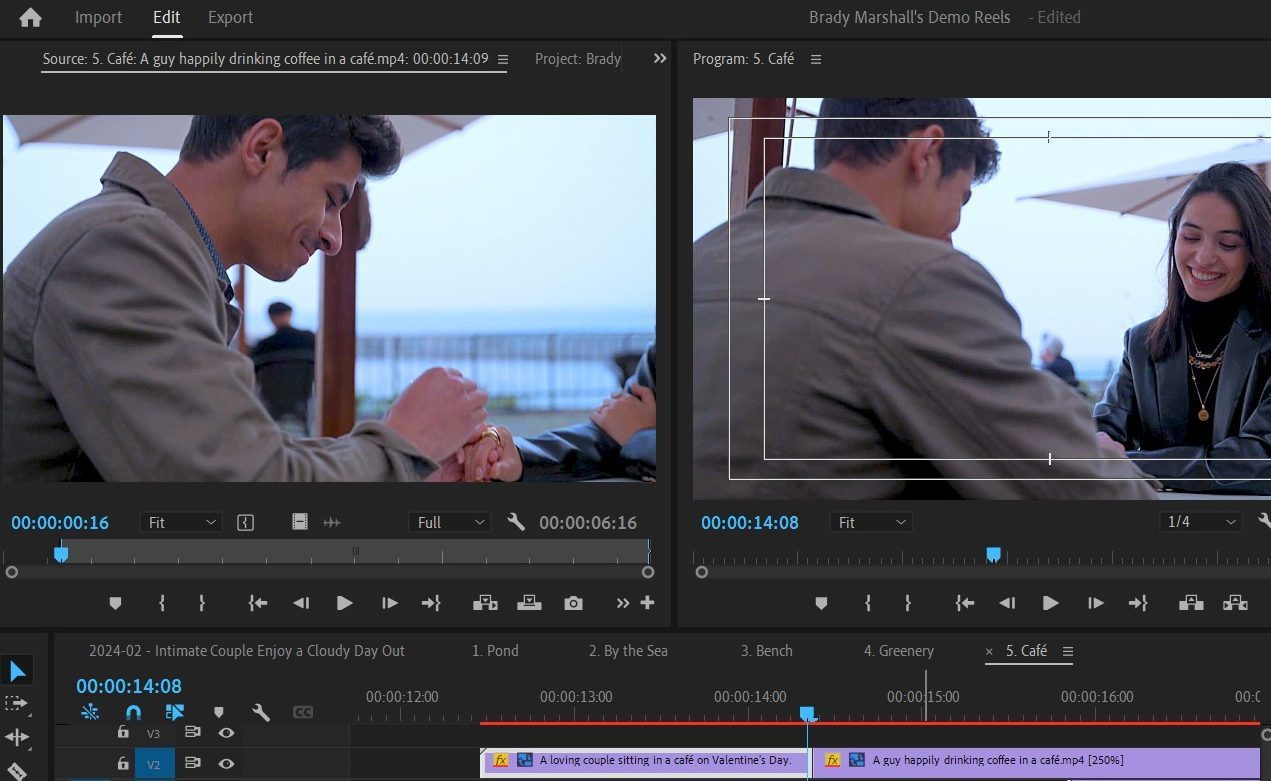Play the Source monitor clip
Viewport: 1271px width, 781px height.
[x=345, y=603]
